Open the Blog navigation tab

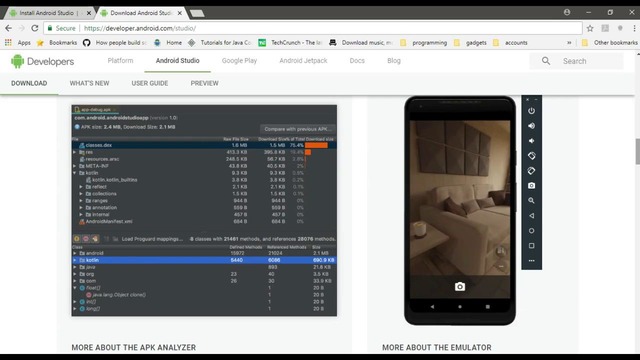(x=394, y=60)
